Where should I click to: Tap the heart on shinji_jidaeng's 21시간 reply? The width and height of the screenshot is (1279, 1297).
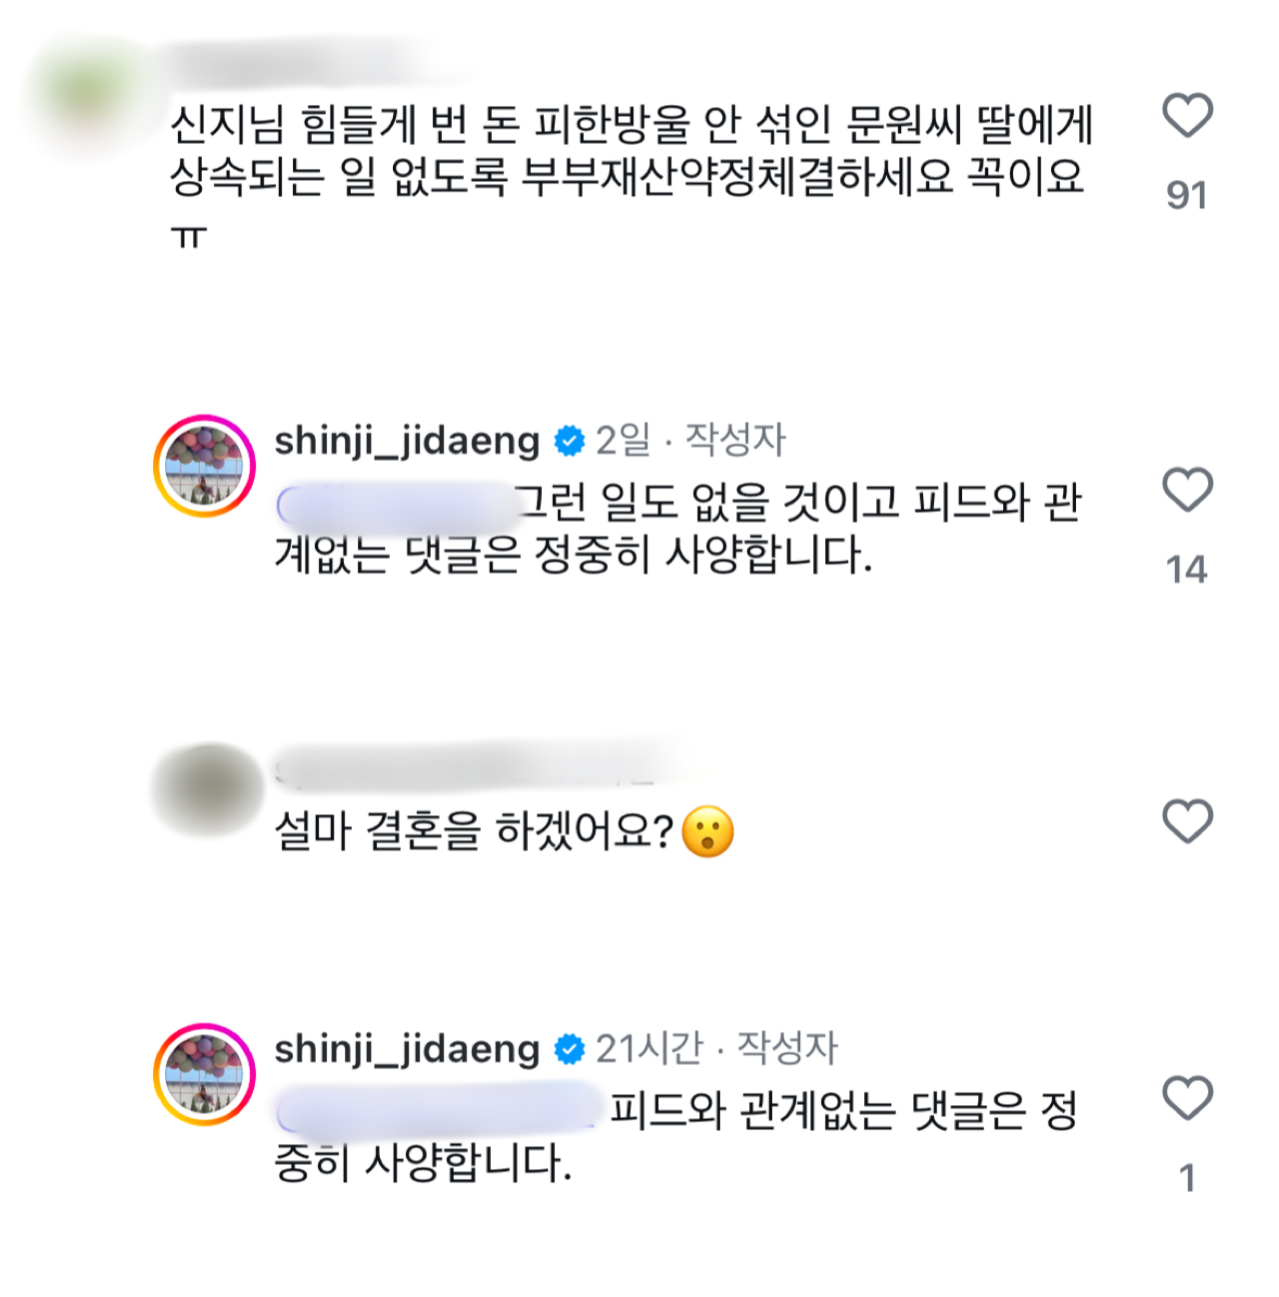pos(1187,1098)
